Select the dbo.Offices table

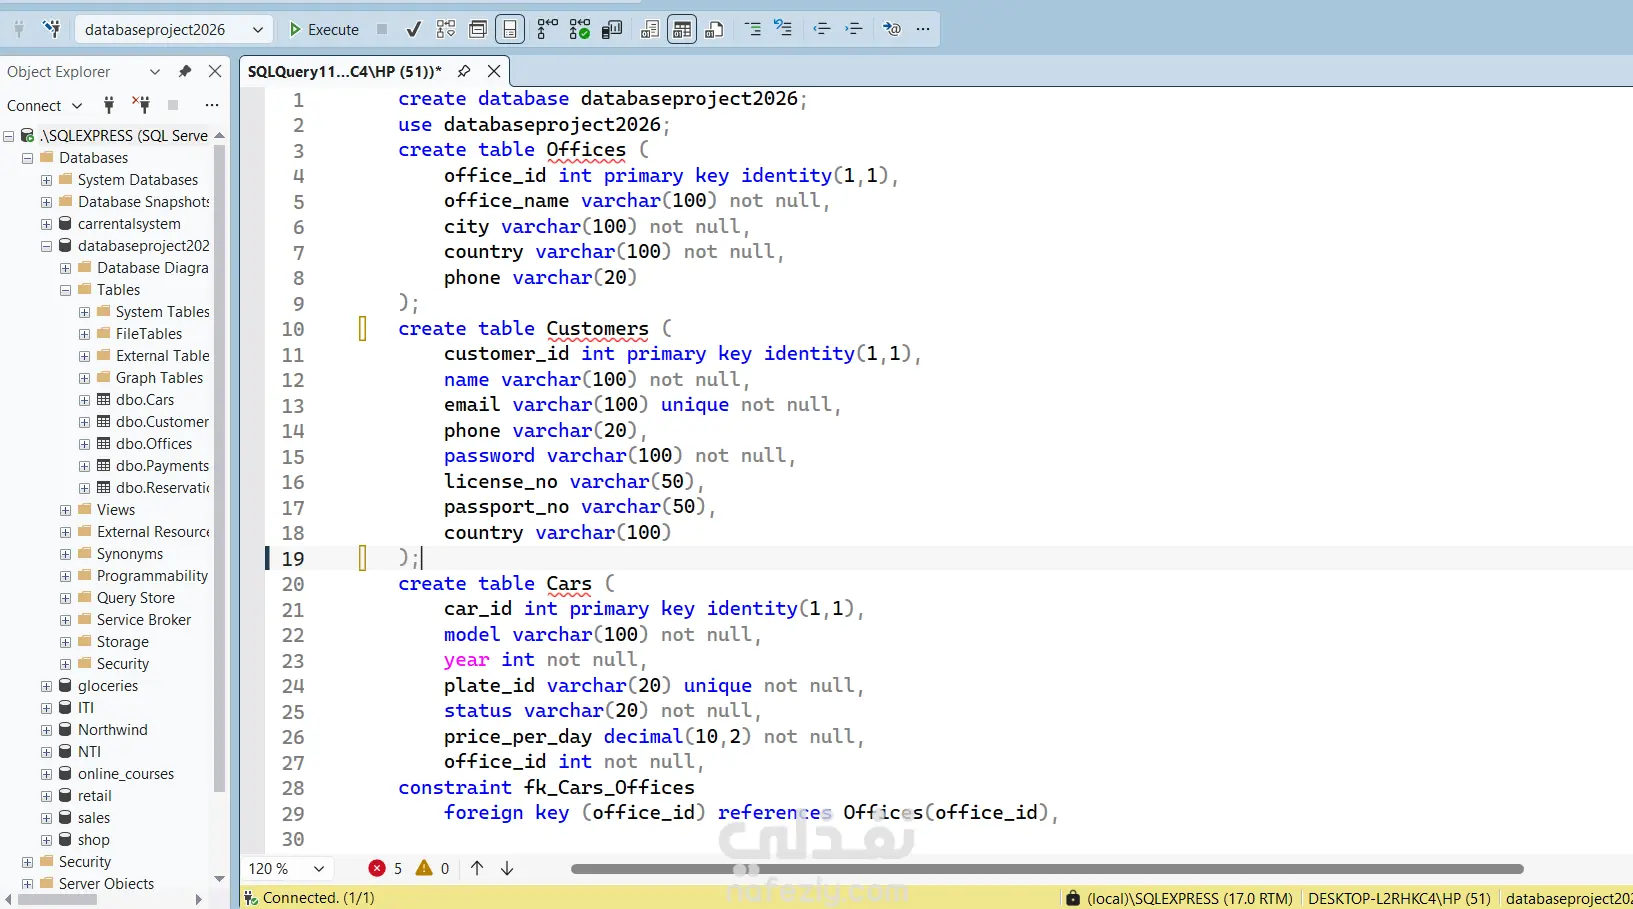pos(153,444)
